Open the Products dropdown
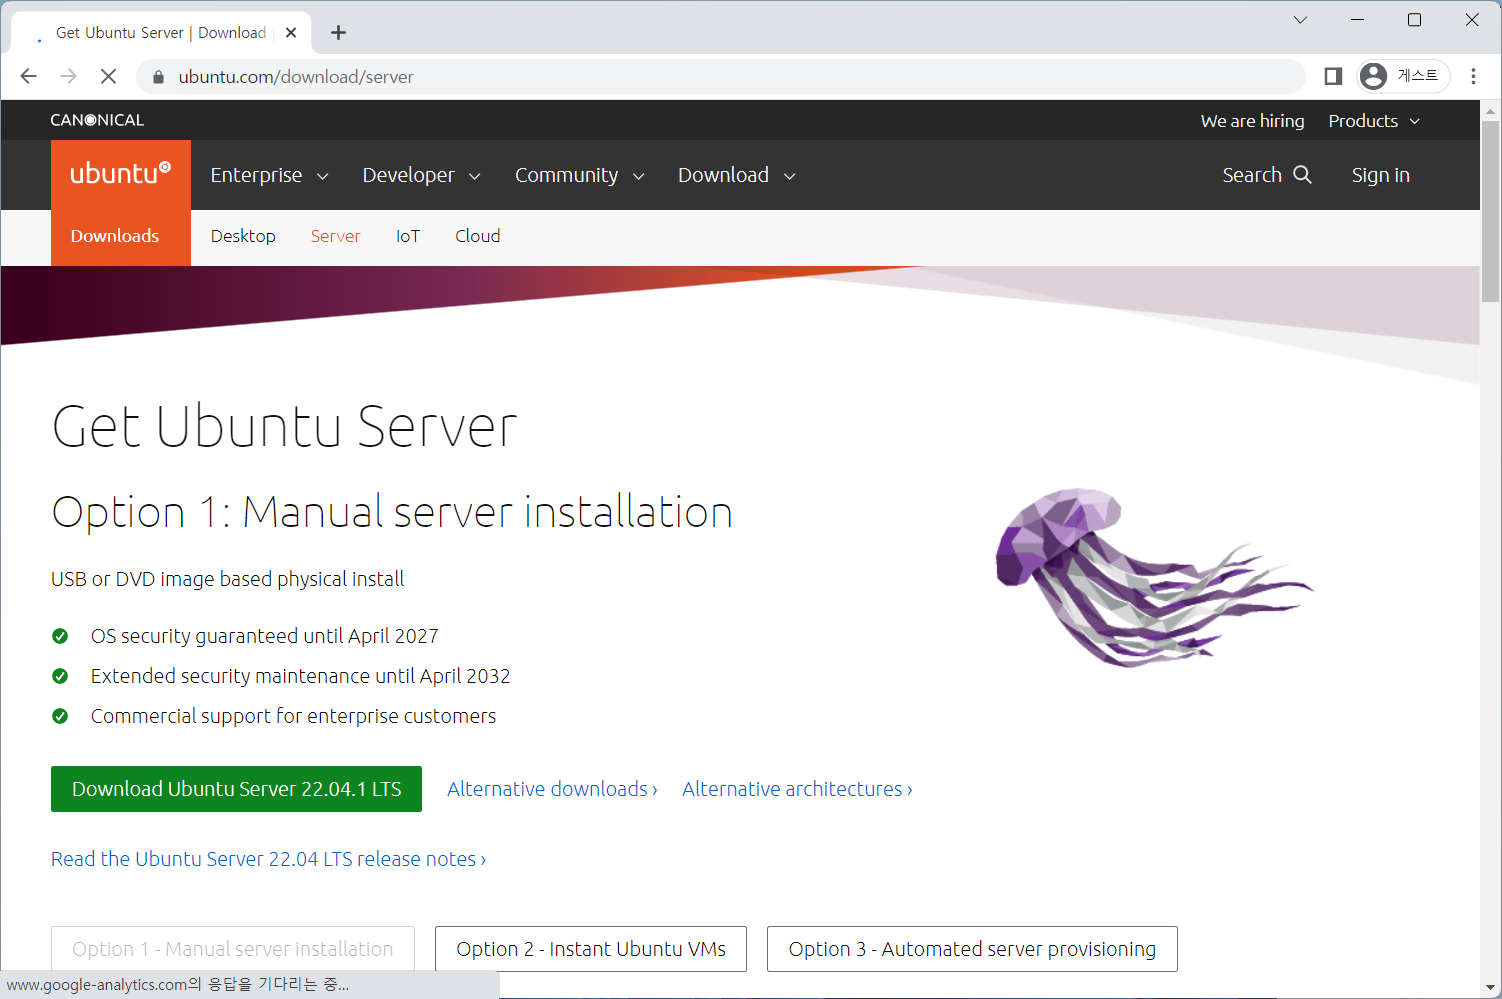The height and width of the screenshot is (999, 1502). pos(1374,120)
